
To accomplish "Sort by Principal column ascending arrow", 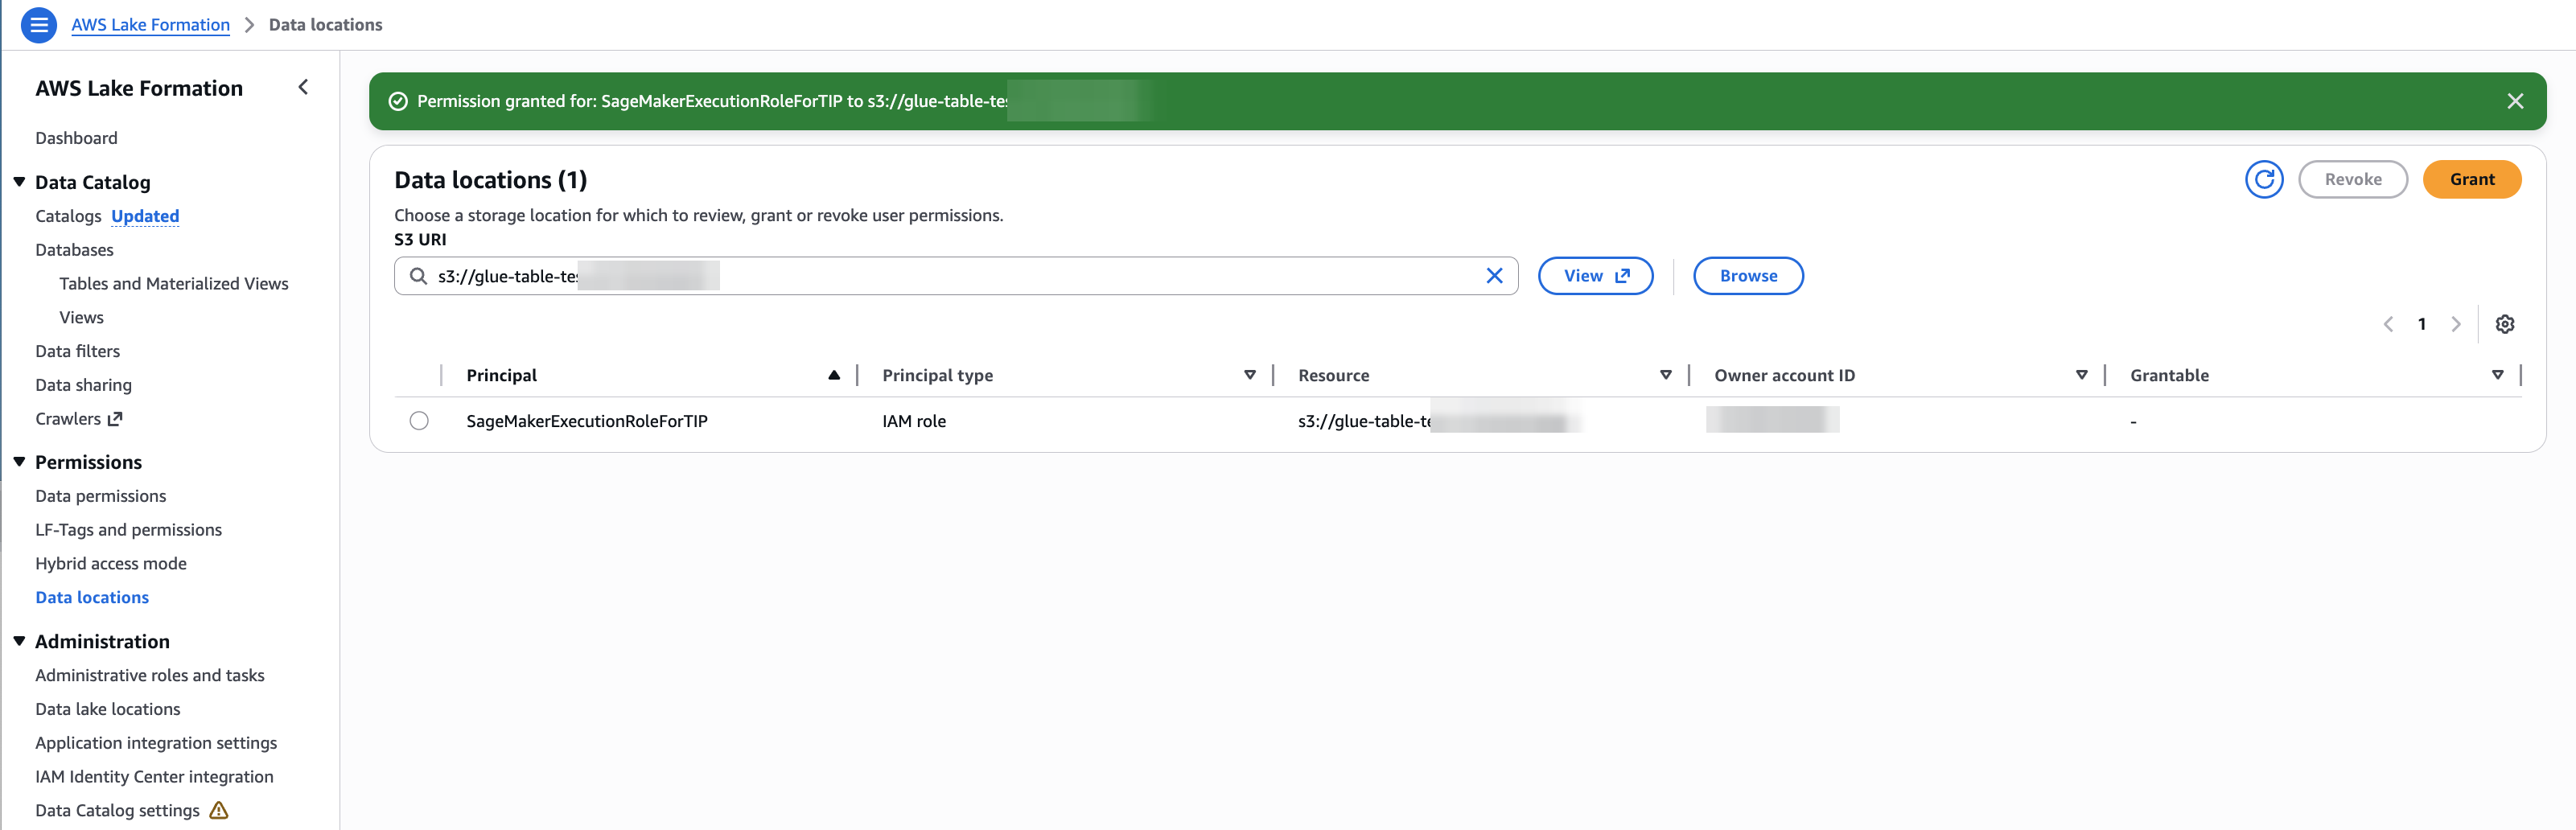I will click(834, 375).
